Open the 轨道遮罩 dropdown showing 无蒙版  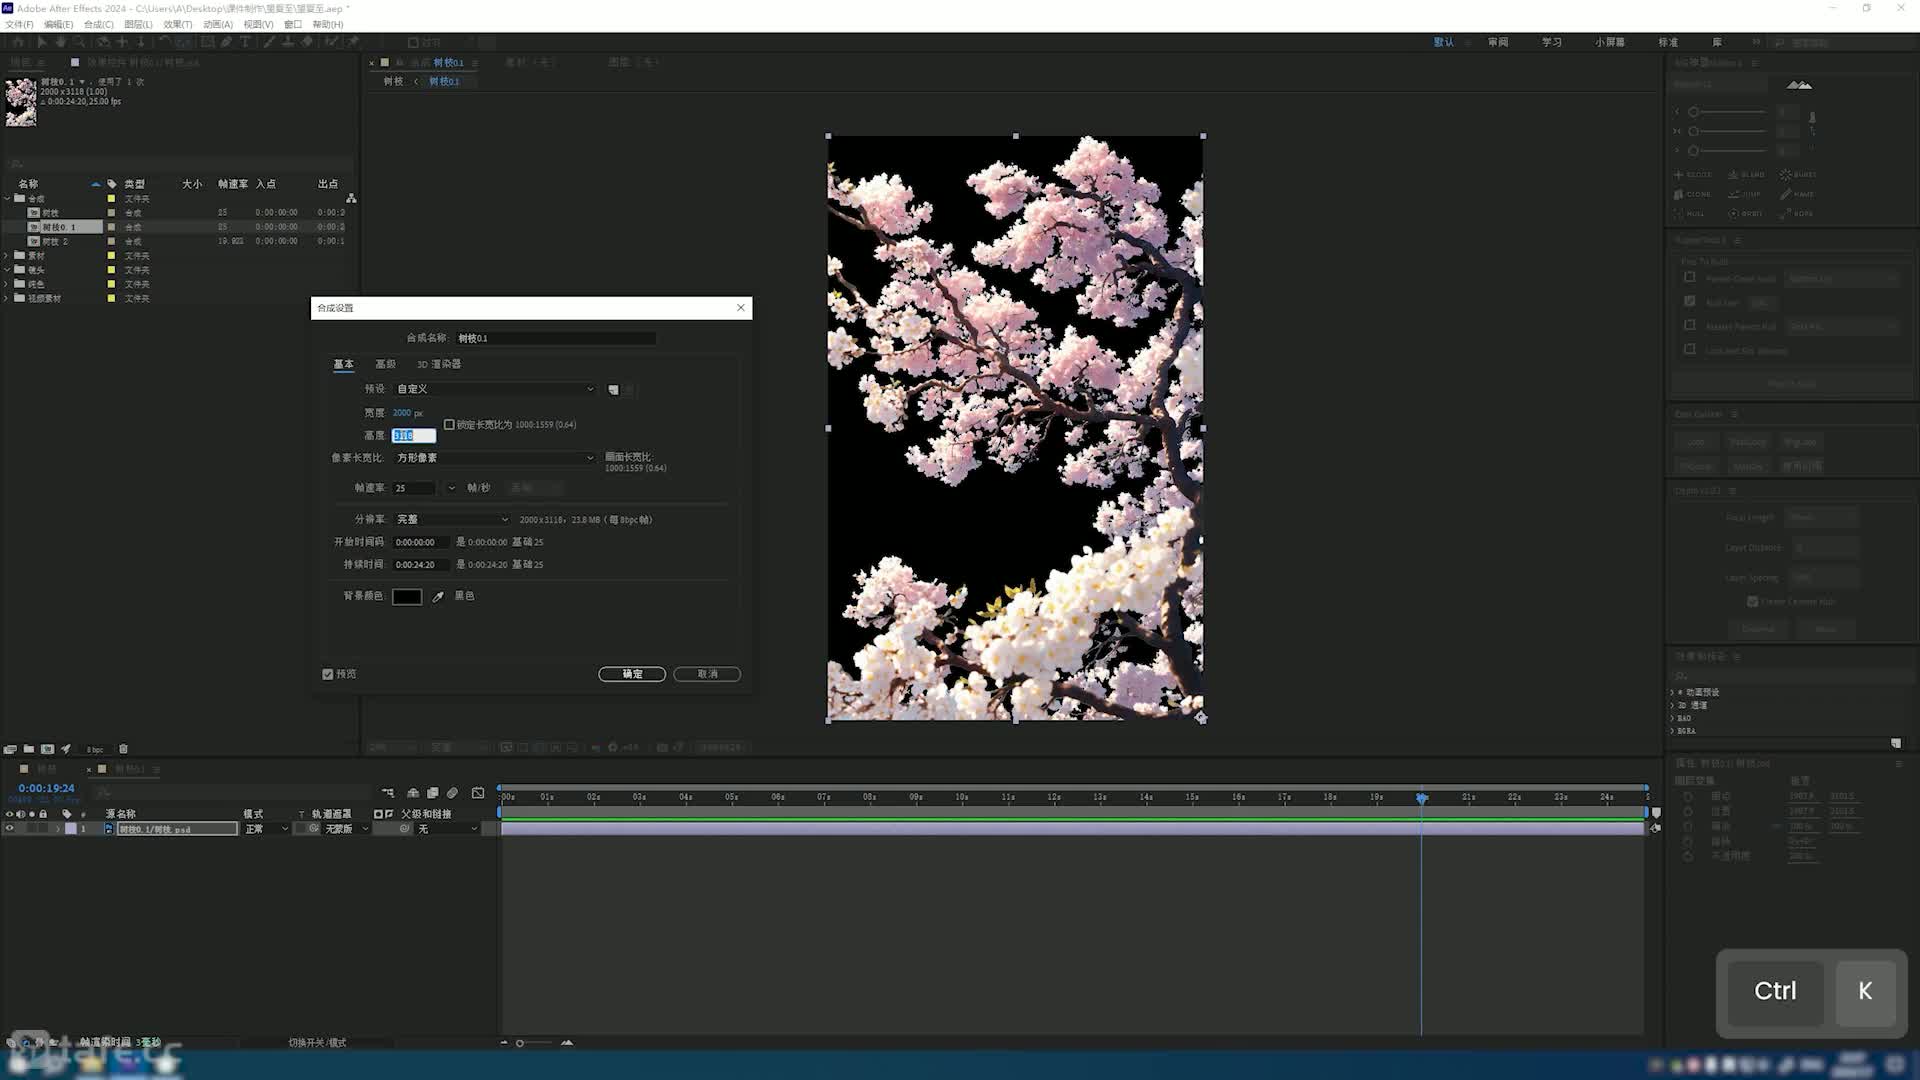(x=346, y=829)
